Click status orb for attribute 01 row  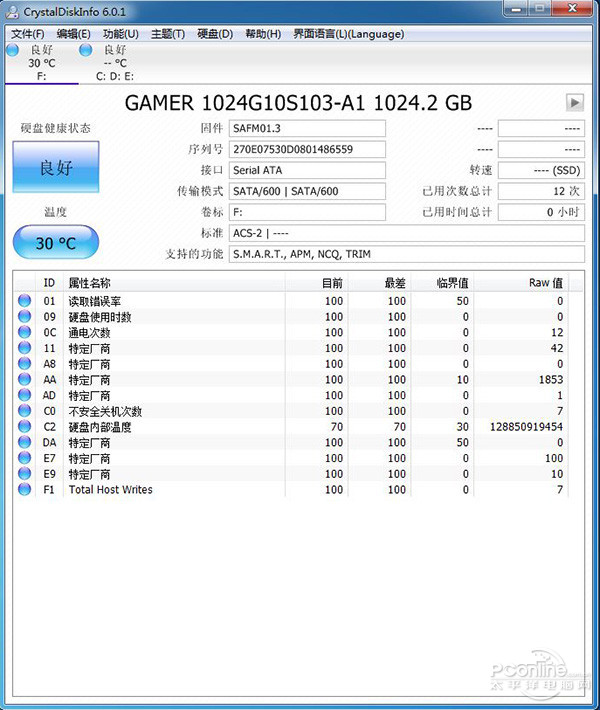point(24,301)
